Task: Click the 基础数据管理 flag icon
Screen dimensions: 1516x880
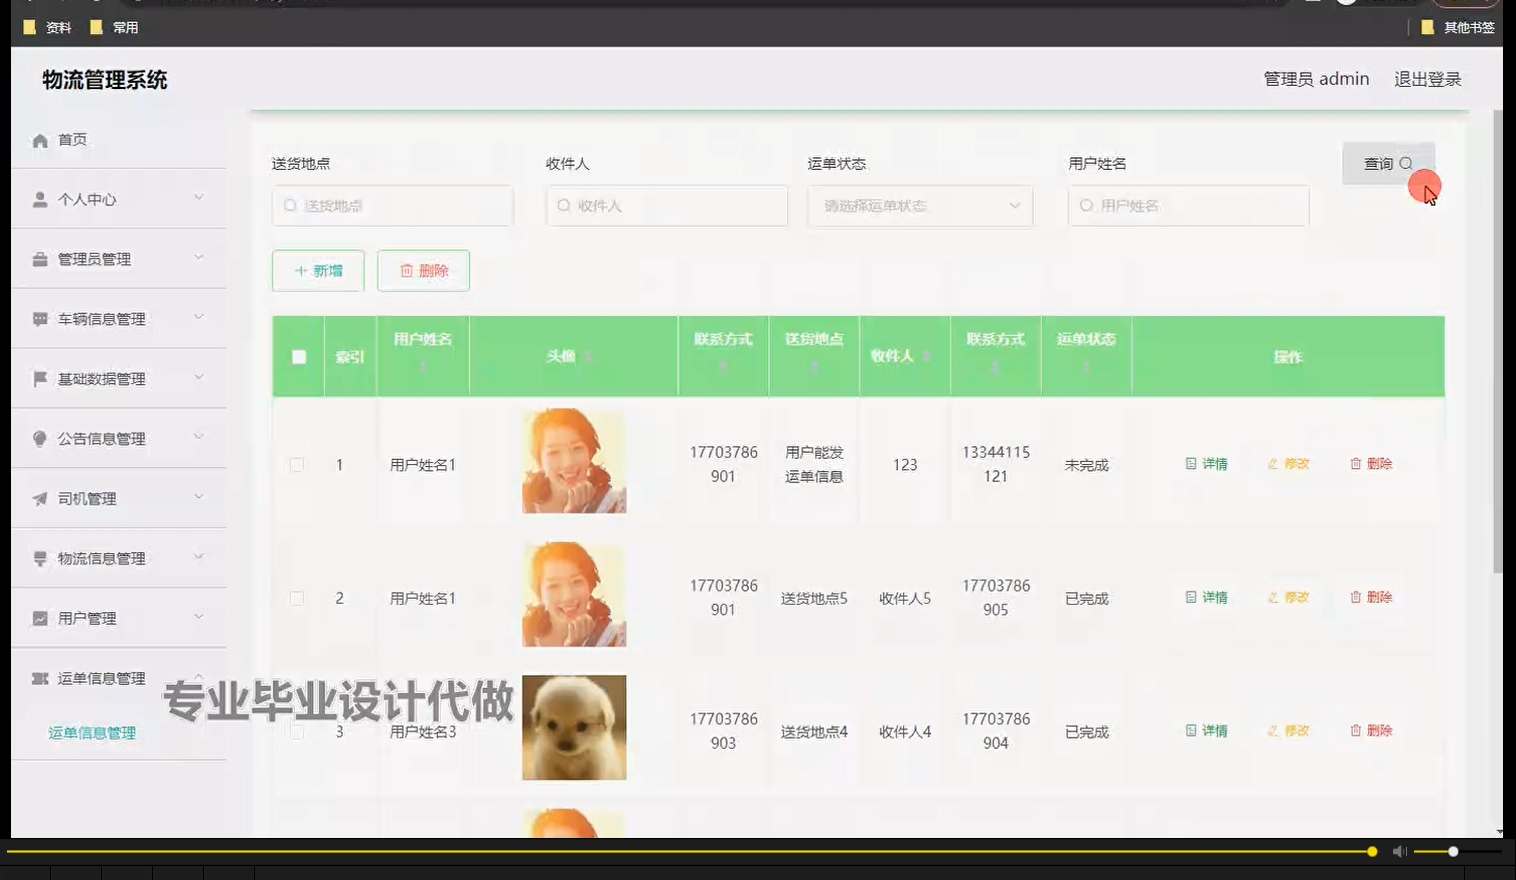Action: point(40,379)
